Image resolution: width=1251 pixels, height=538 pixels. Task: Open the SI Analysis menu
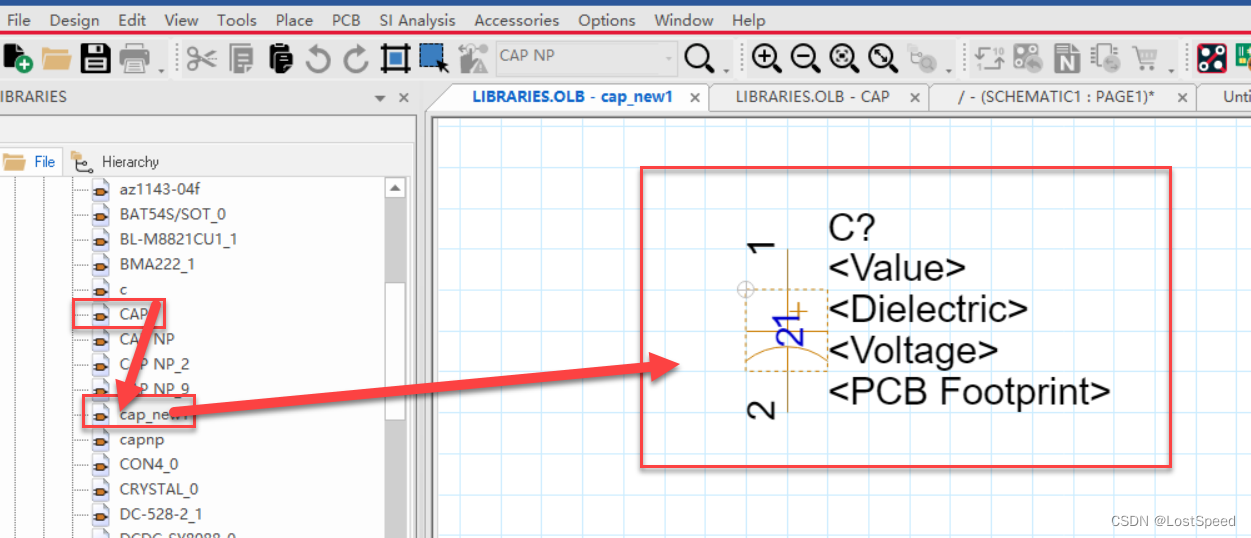pyautogui.click(x=417, y=20)
